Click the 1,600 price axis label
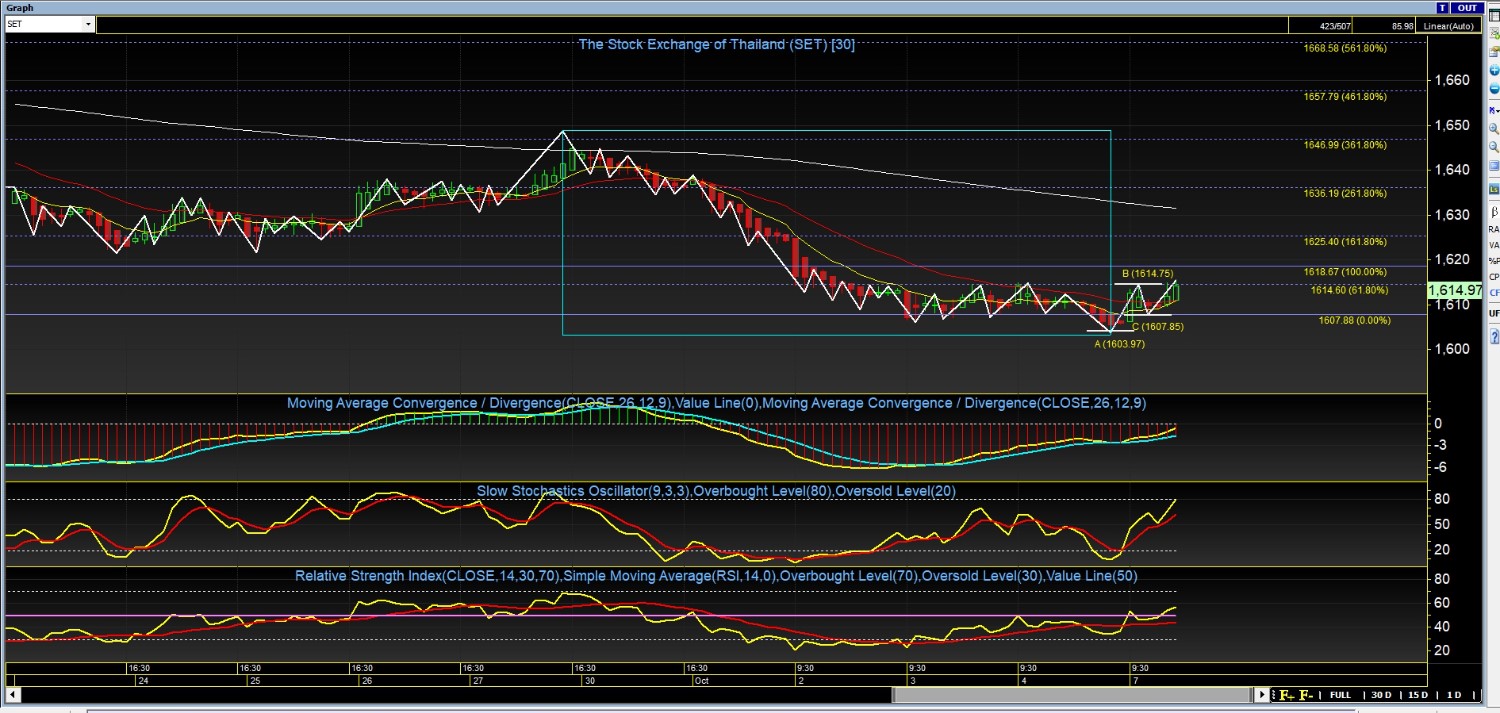Image resolution: width=1500 pixels, height=713 pixels. [1452, 349]
